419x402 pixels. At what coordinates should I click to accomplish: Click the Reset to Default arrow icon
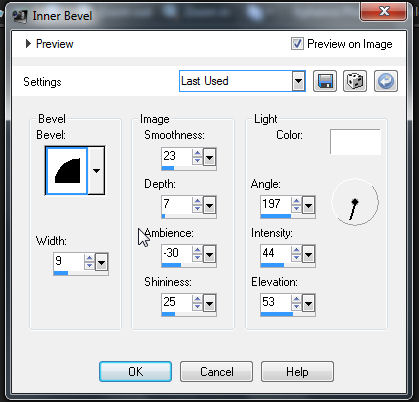(386, 81)
